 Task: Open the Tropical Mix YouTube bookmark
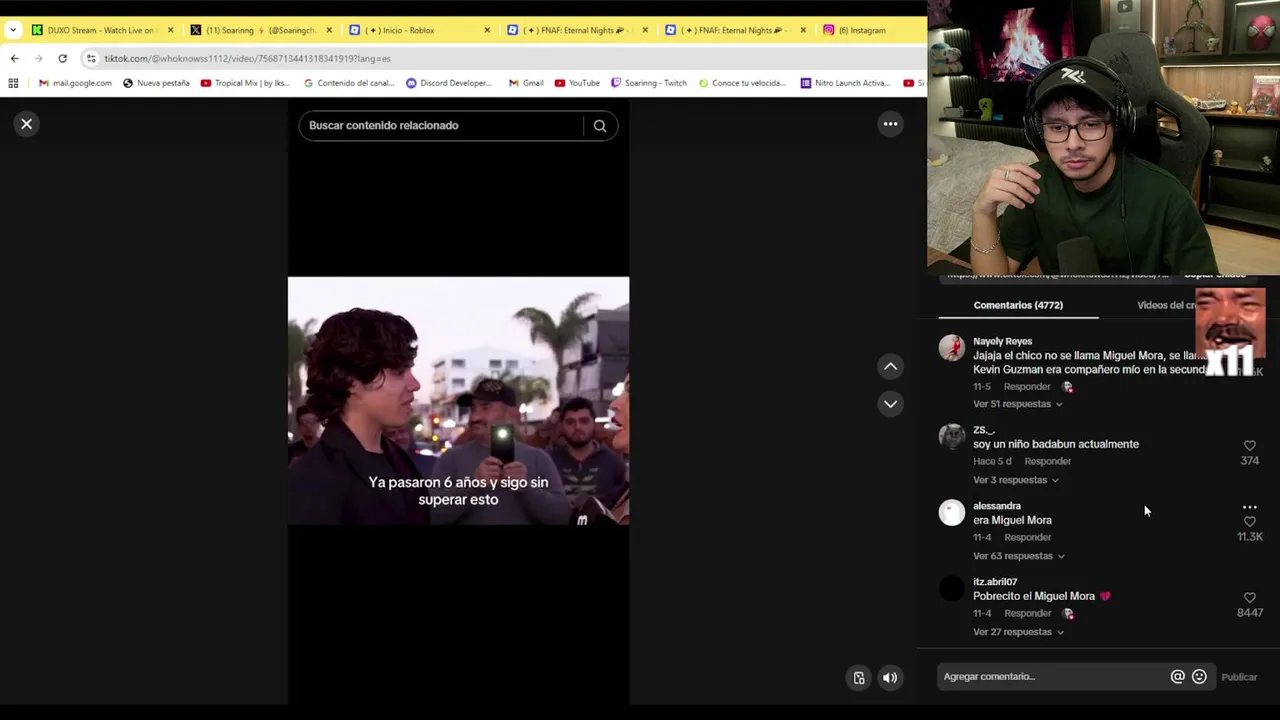pyautogui.click(x=245, y=83)
